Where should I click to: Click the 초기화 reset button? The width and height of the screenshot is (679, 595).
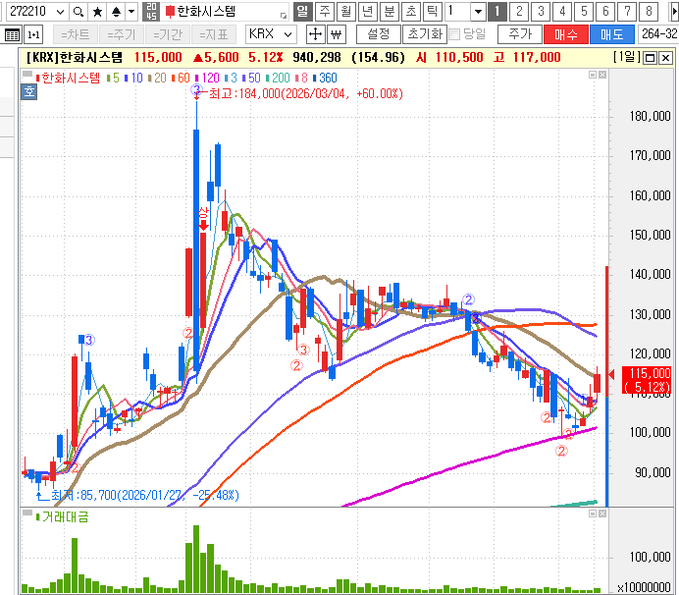(x=424, y=34)
